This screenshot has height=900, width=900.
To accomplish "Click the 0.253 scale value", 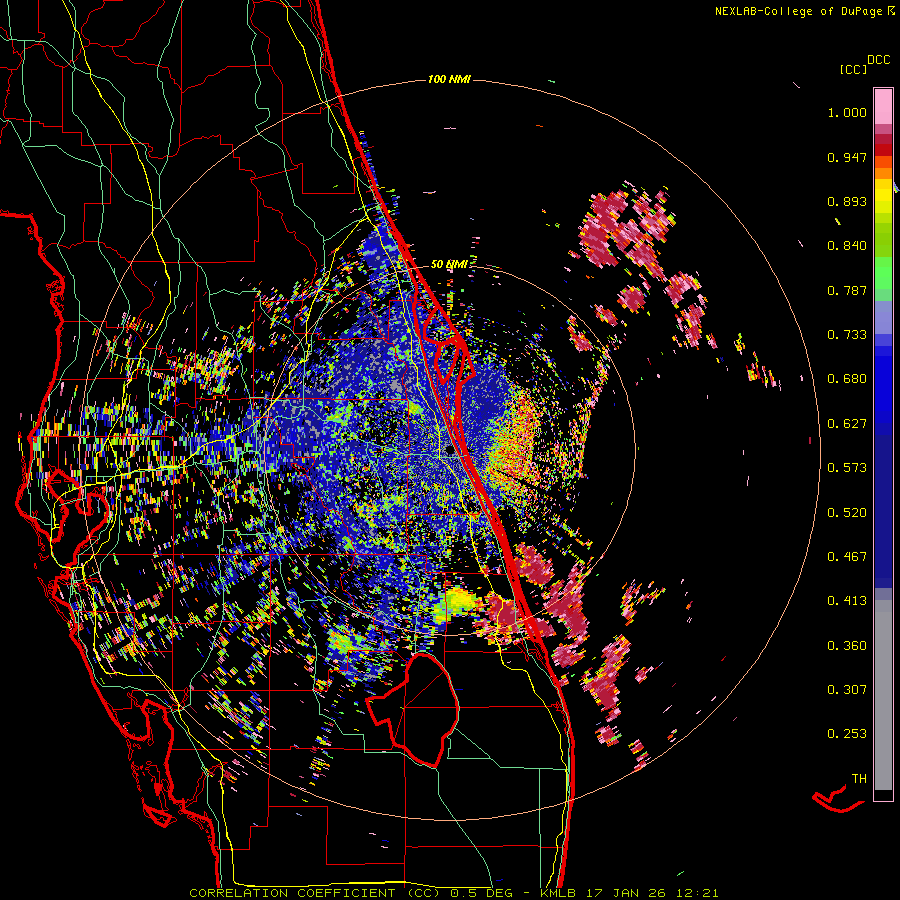I will [847, 734].
